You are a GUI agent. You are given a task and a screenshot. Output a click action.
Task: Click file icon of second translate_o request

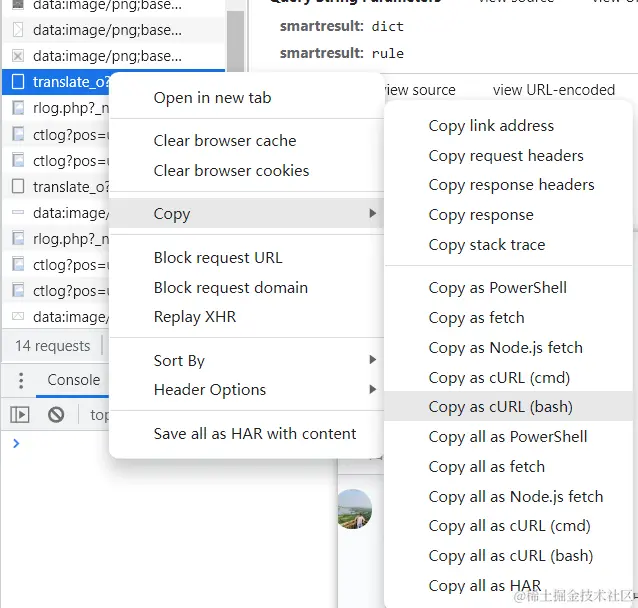[18, 186]
